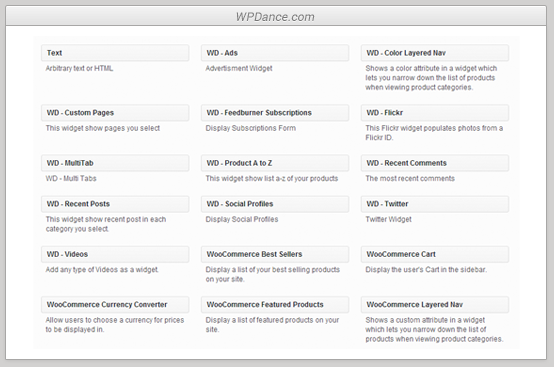Click 'Shows a custom attribute in a widget' description
Viewport: 554px width, 367px height.
[x=434, y=330]
